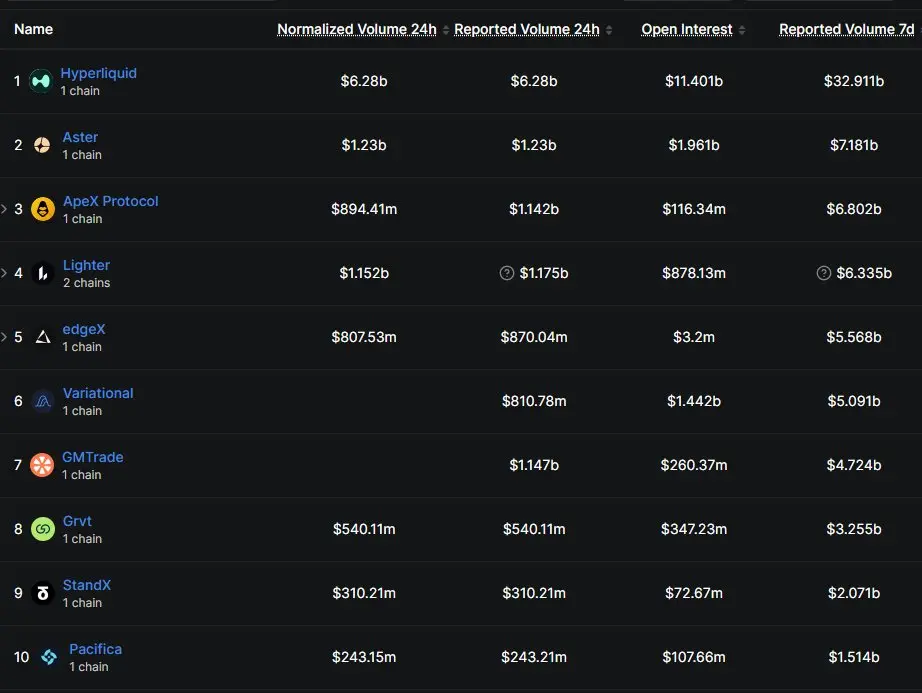Open the Variational protocol link
Screen dimensions: 922x693
98,393
